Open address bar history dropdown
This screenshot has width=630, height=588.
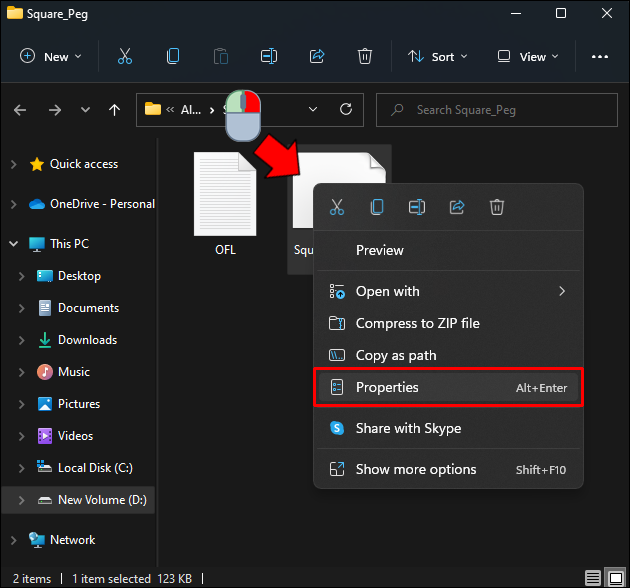[x=313, y=109]
